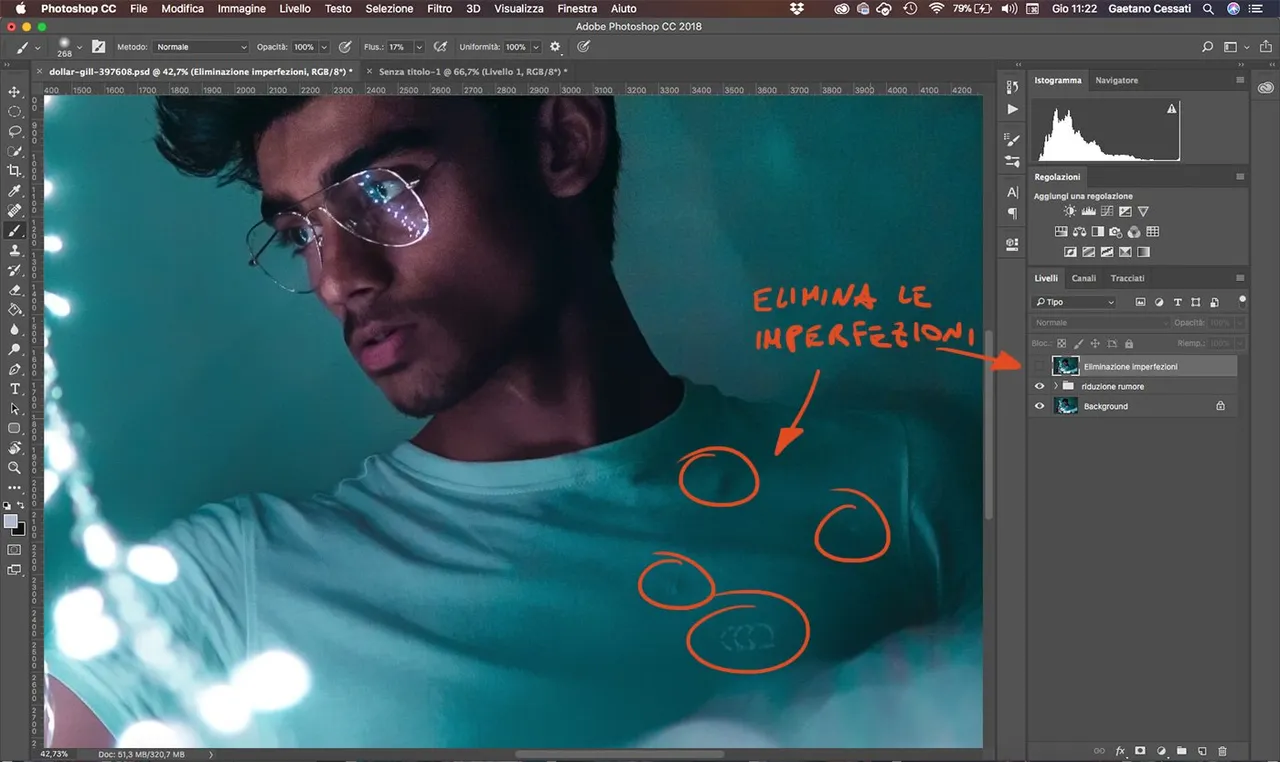Switch to Senza titolo-1 document tab
Image resolution: width=1280 pixels, height=762 pixels.
coord(472,72)
